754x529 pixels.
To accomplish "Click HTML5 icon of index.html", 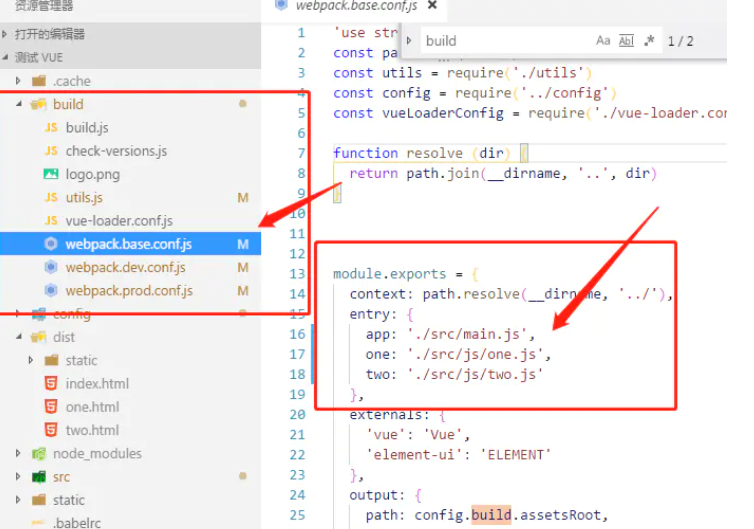I will pyautogui.click(x=51, y=383).
